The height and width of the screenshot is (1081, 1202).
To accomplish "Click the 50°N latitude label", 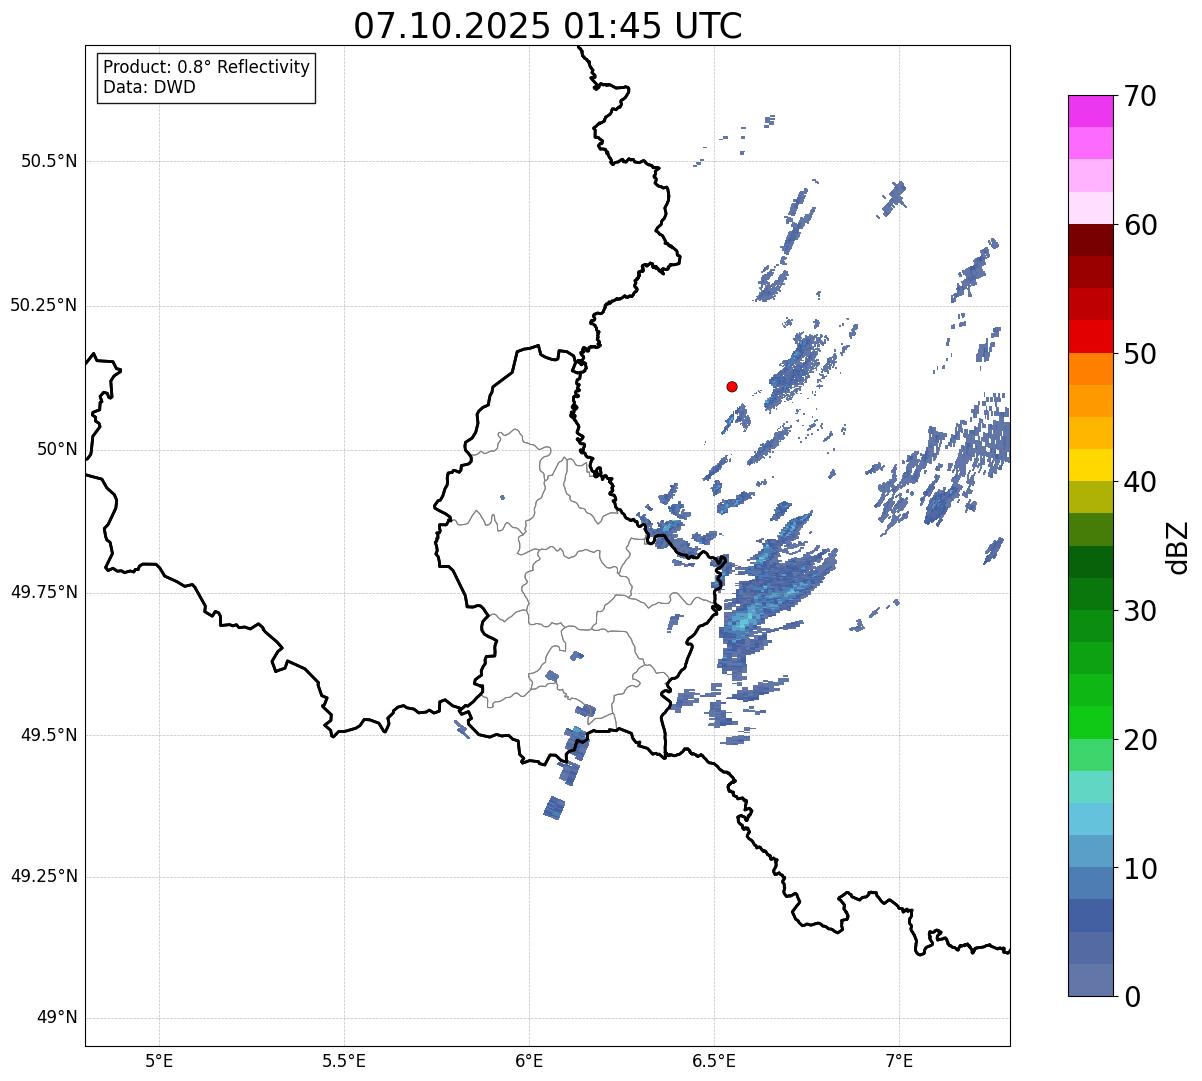I will [58, 449].
